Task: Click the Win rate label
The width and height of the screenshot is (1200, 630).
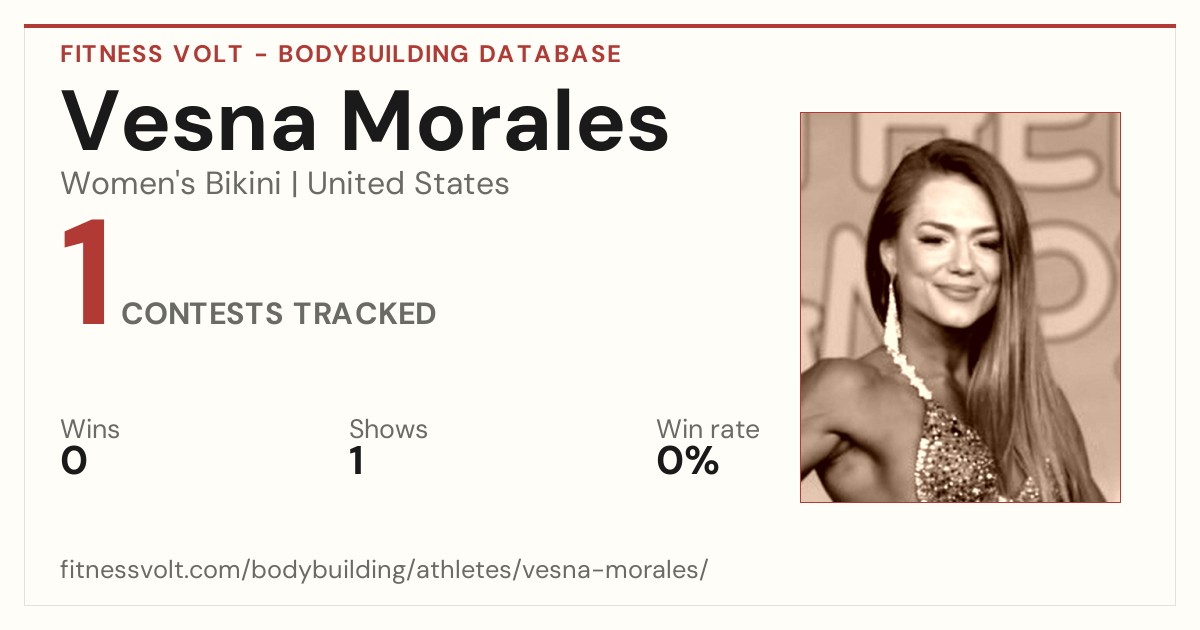Action: (x=708, y=430)
